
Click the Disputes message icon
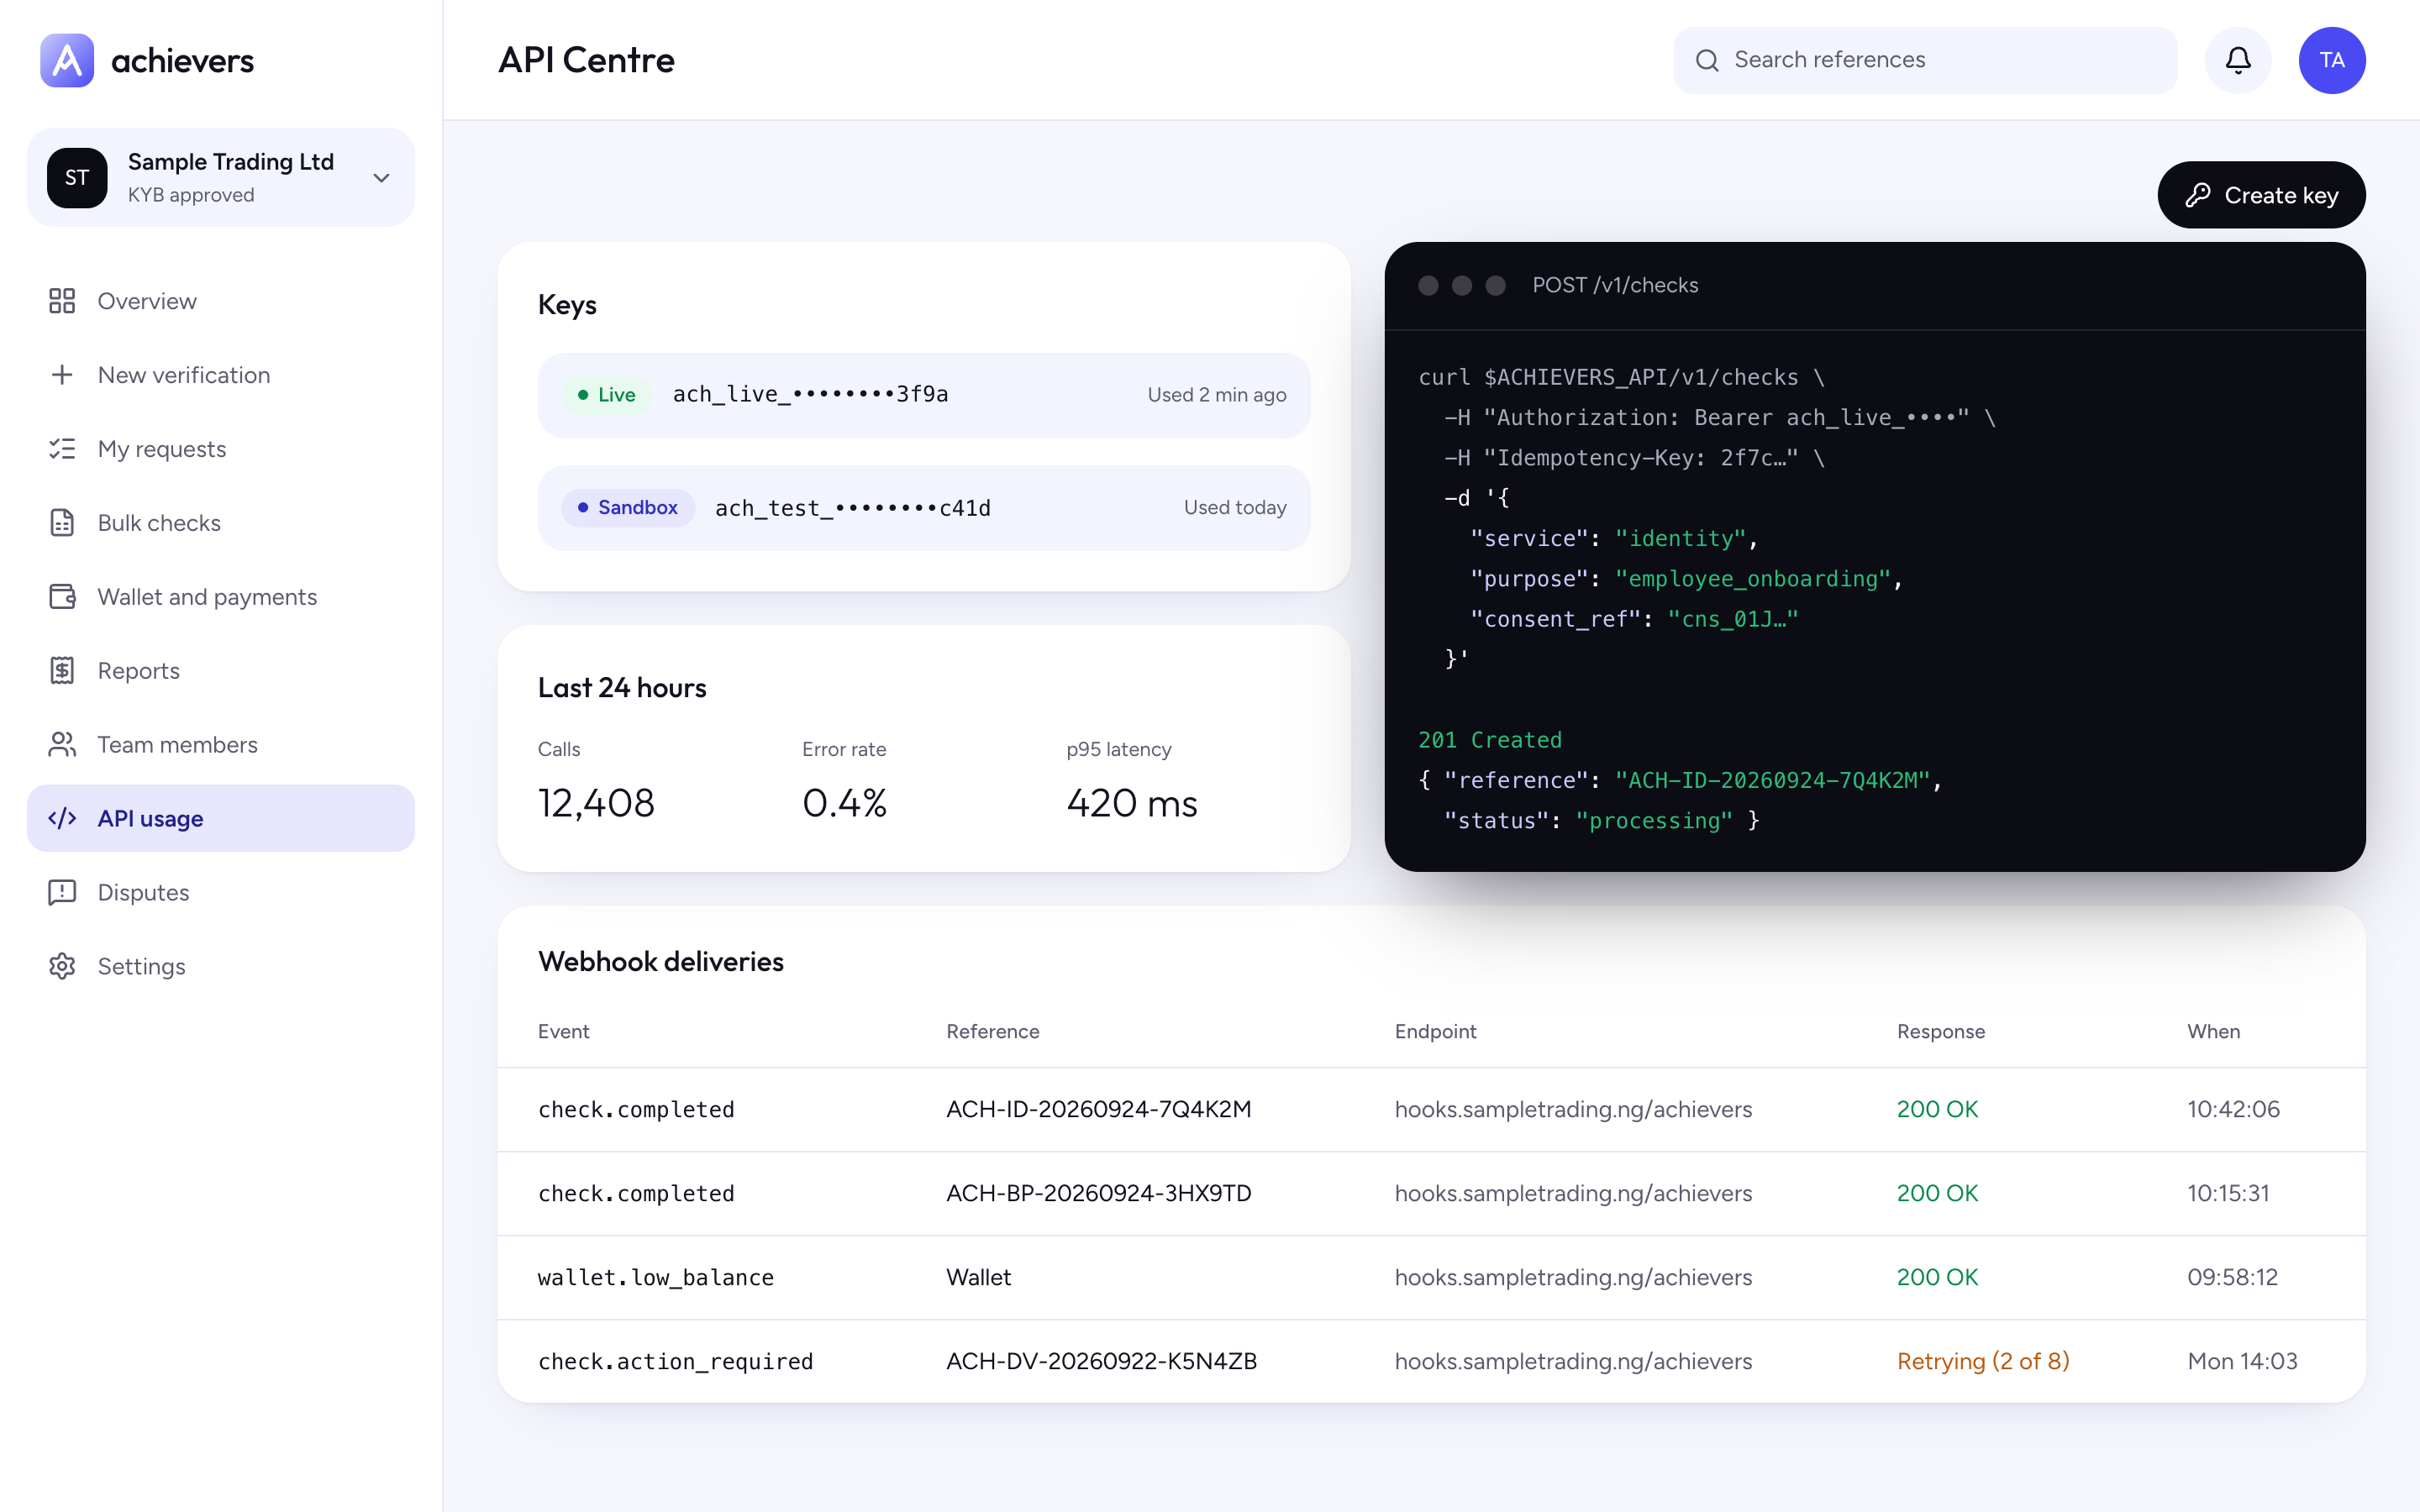pos(62,892)
